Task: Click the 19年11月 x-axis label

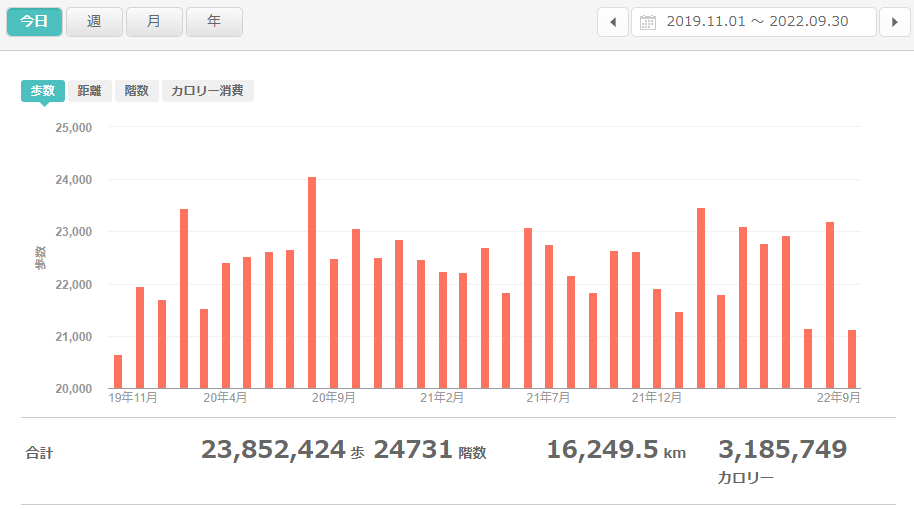Action: [133, 398]
